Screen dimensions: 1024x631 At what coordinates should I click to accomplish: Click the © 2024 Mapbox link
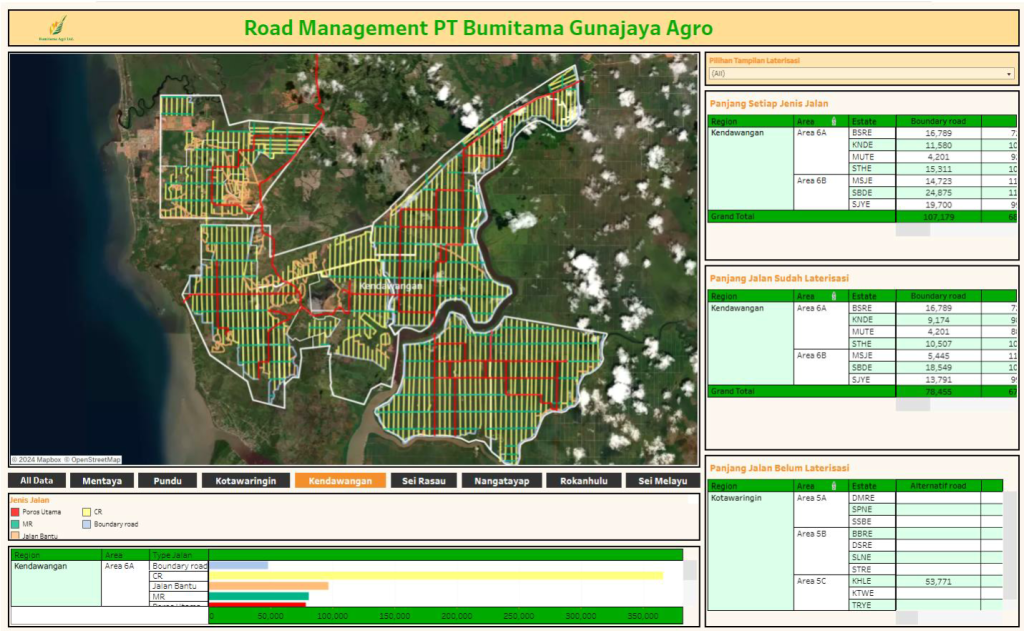(x=37, y=459)
